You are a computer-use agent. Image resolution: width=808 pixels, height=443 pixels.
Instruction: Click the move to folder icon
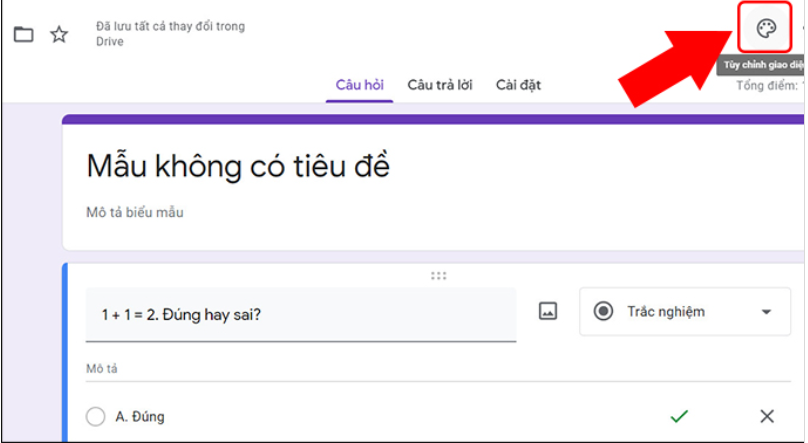click(x=23, y=35)
